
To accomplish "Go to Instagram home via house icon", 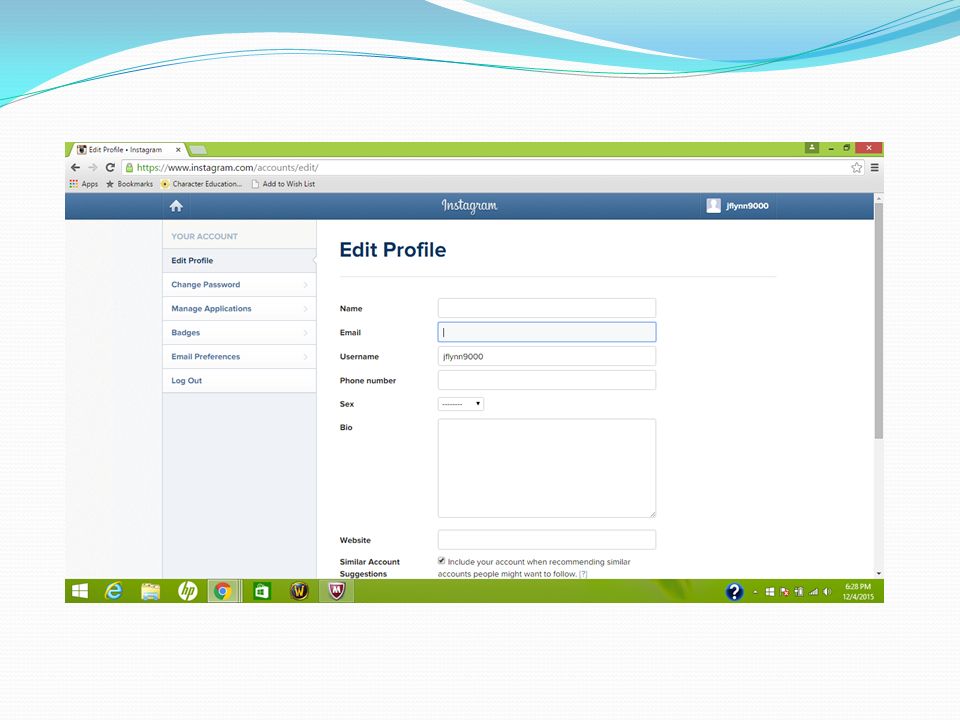I will coord(176,206).
